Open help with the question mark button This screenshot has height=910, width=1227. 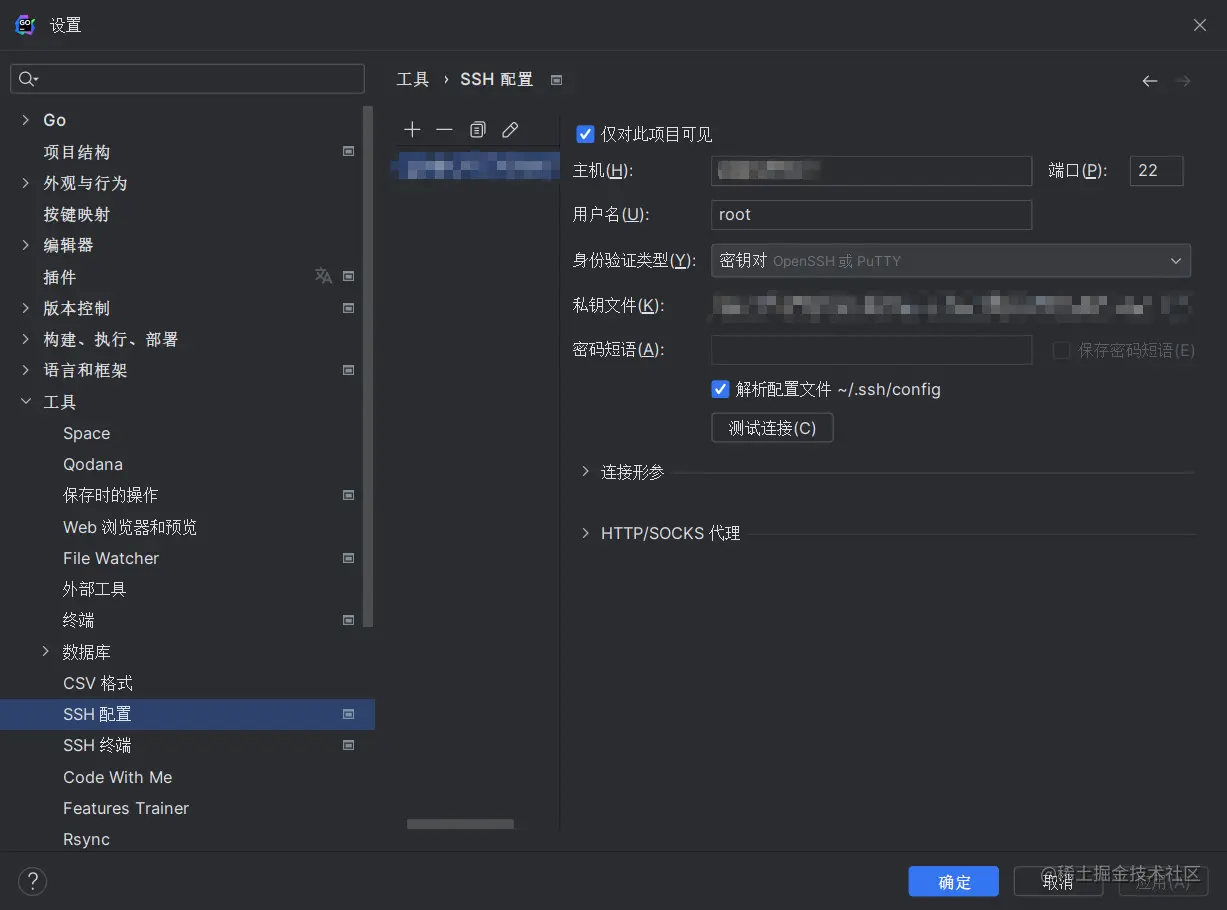[32, 881]
